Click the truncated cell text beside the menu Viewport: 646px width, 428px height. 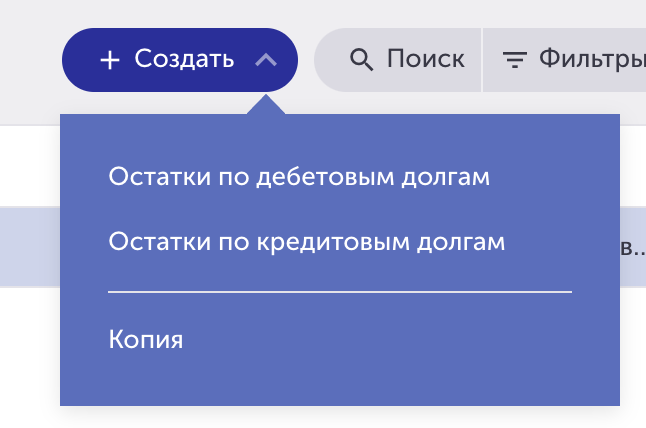click(633, 248)
